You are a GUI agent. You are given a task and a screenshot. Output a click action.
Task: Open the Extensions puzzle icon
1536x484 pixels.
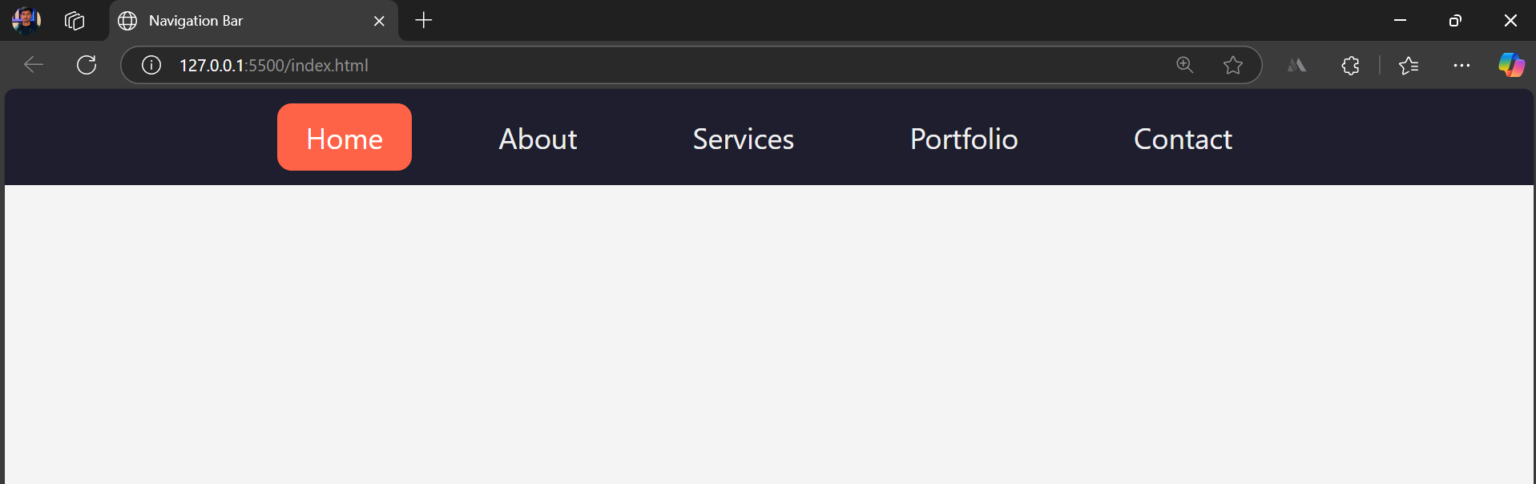[1350, 65]
